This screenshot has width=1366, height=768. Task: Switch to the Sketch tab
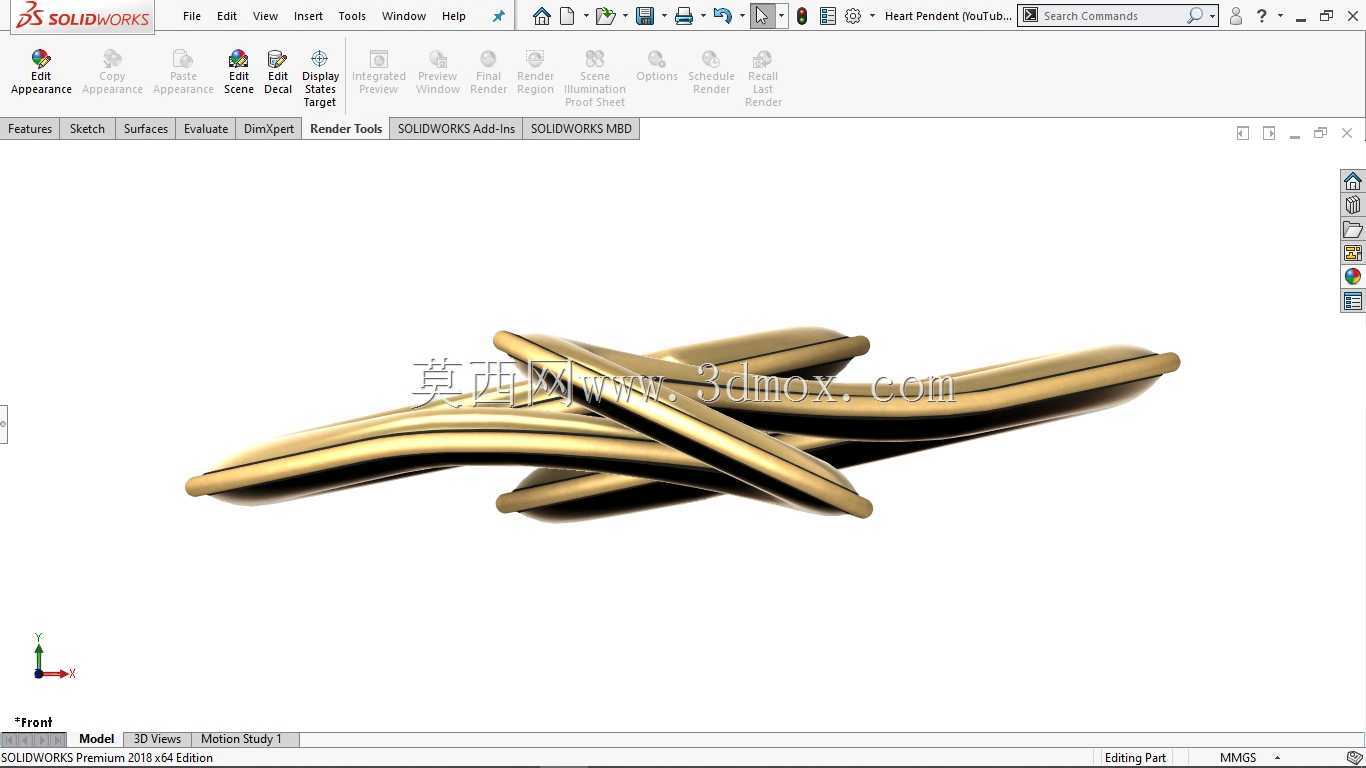pos(87,129)
